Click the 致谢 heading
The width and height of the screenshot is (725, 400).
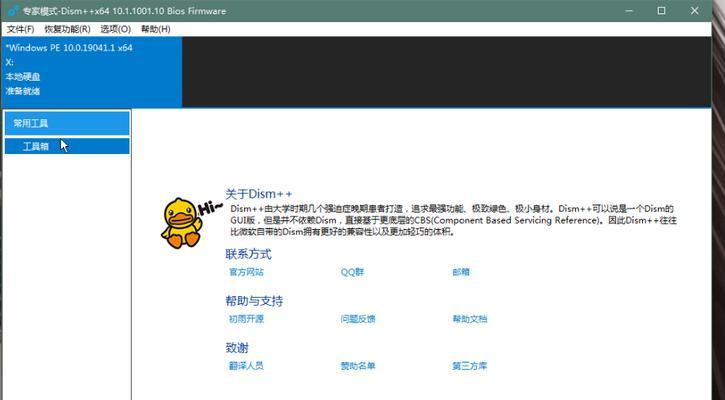(x=237, y=348)
